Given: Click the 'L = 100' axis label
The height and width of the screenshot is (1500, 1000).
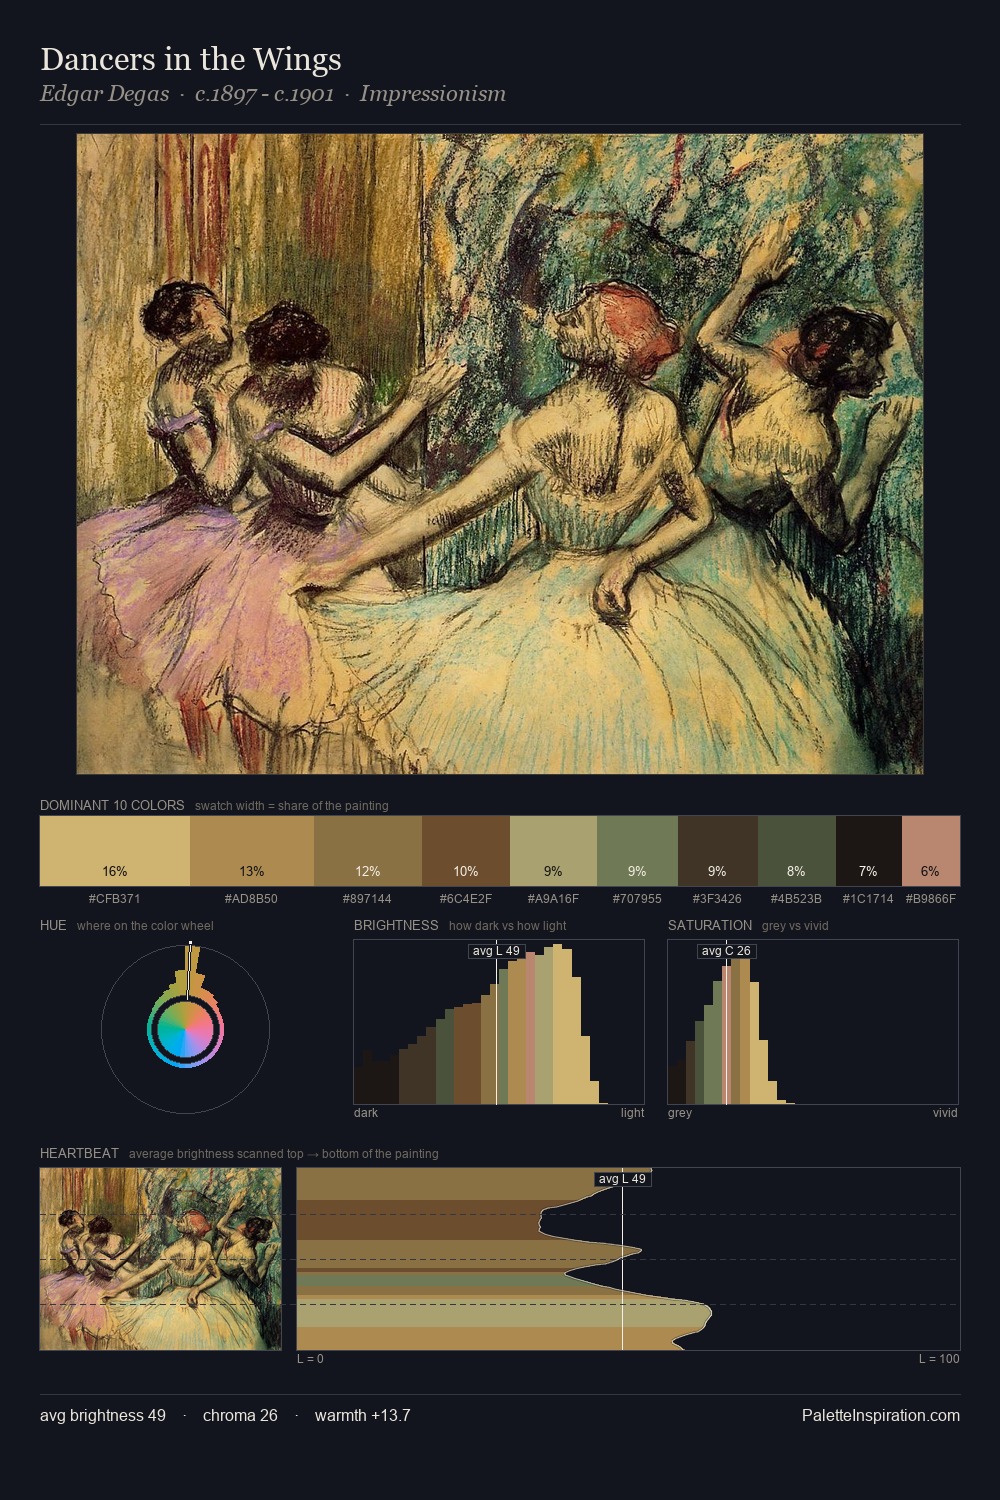Looking at the screenshot, I should 939,1359.
